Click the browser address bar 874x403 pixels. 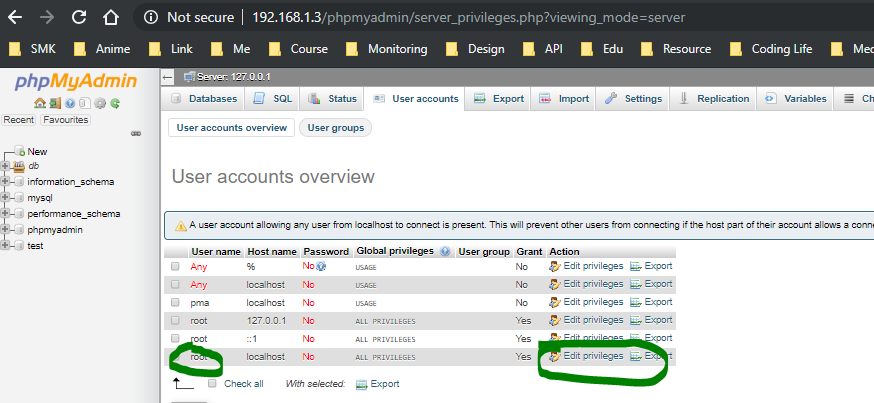pos(500,18)
